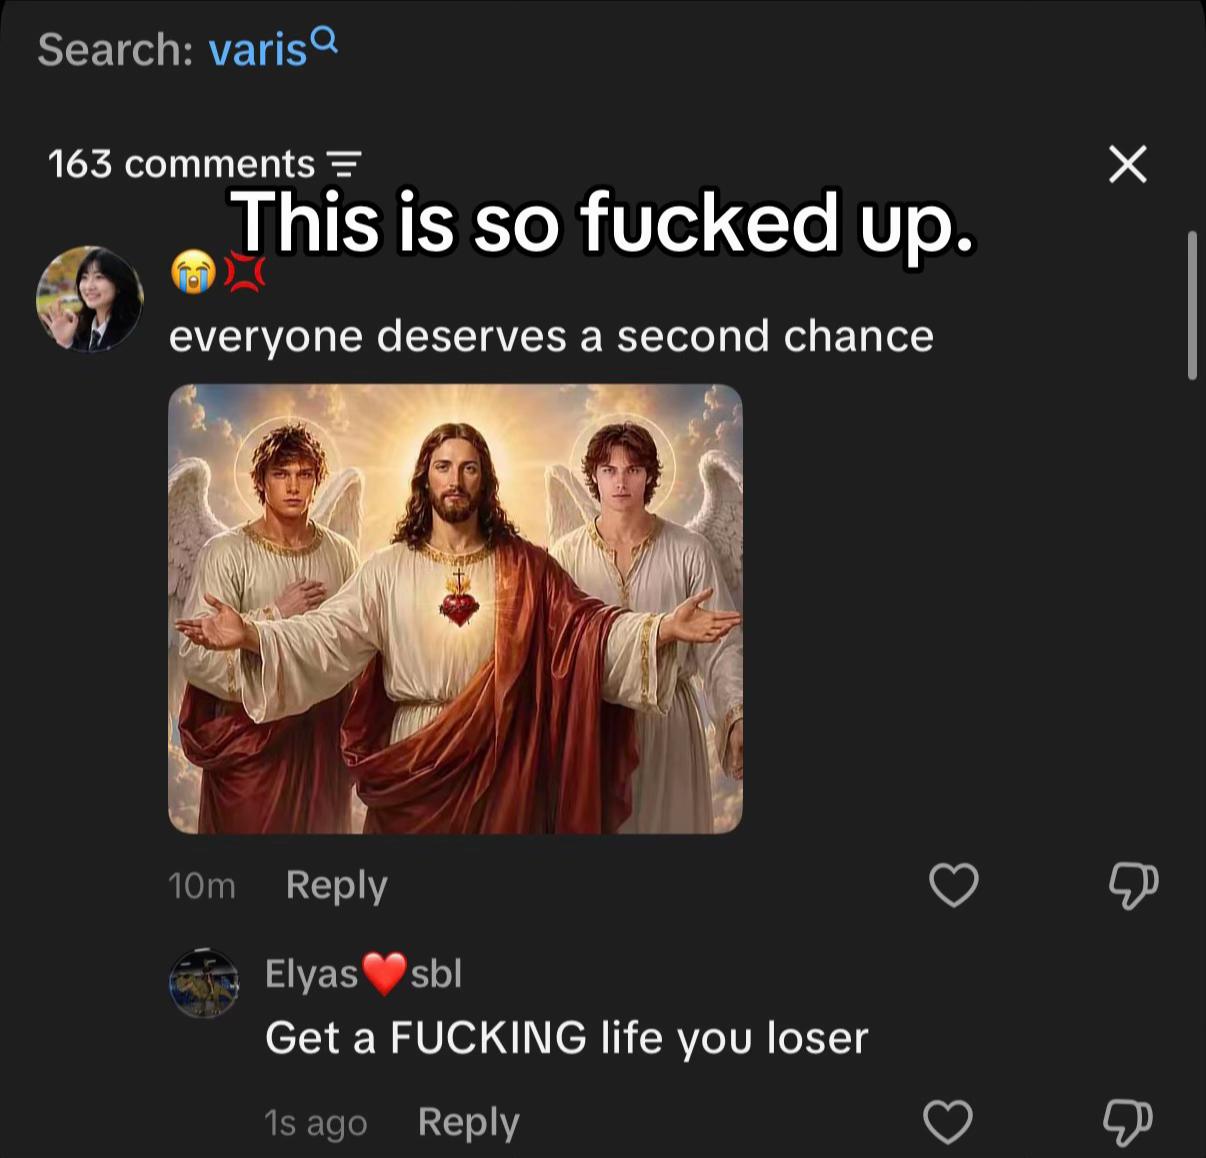Open Elyas sbl's profile avatar
The image size is (1206, 1158).
[x=204, y=983]
